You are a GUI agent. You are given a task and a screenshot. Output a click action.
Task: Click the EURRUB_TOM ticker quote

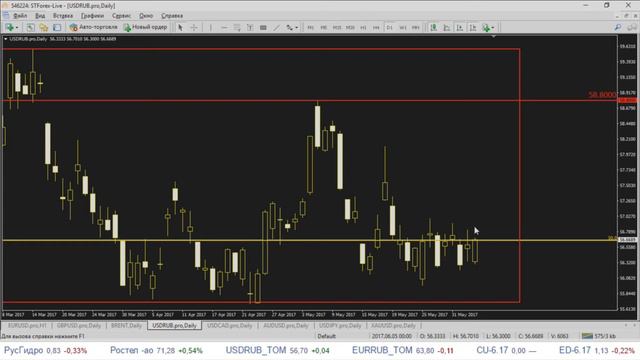tap(403, 350)
